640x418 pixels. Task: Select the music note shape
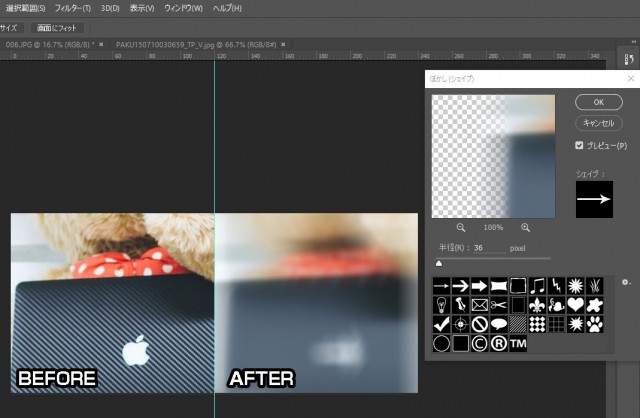[x=539, y=285]
